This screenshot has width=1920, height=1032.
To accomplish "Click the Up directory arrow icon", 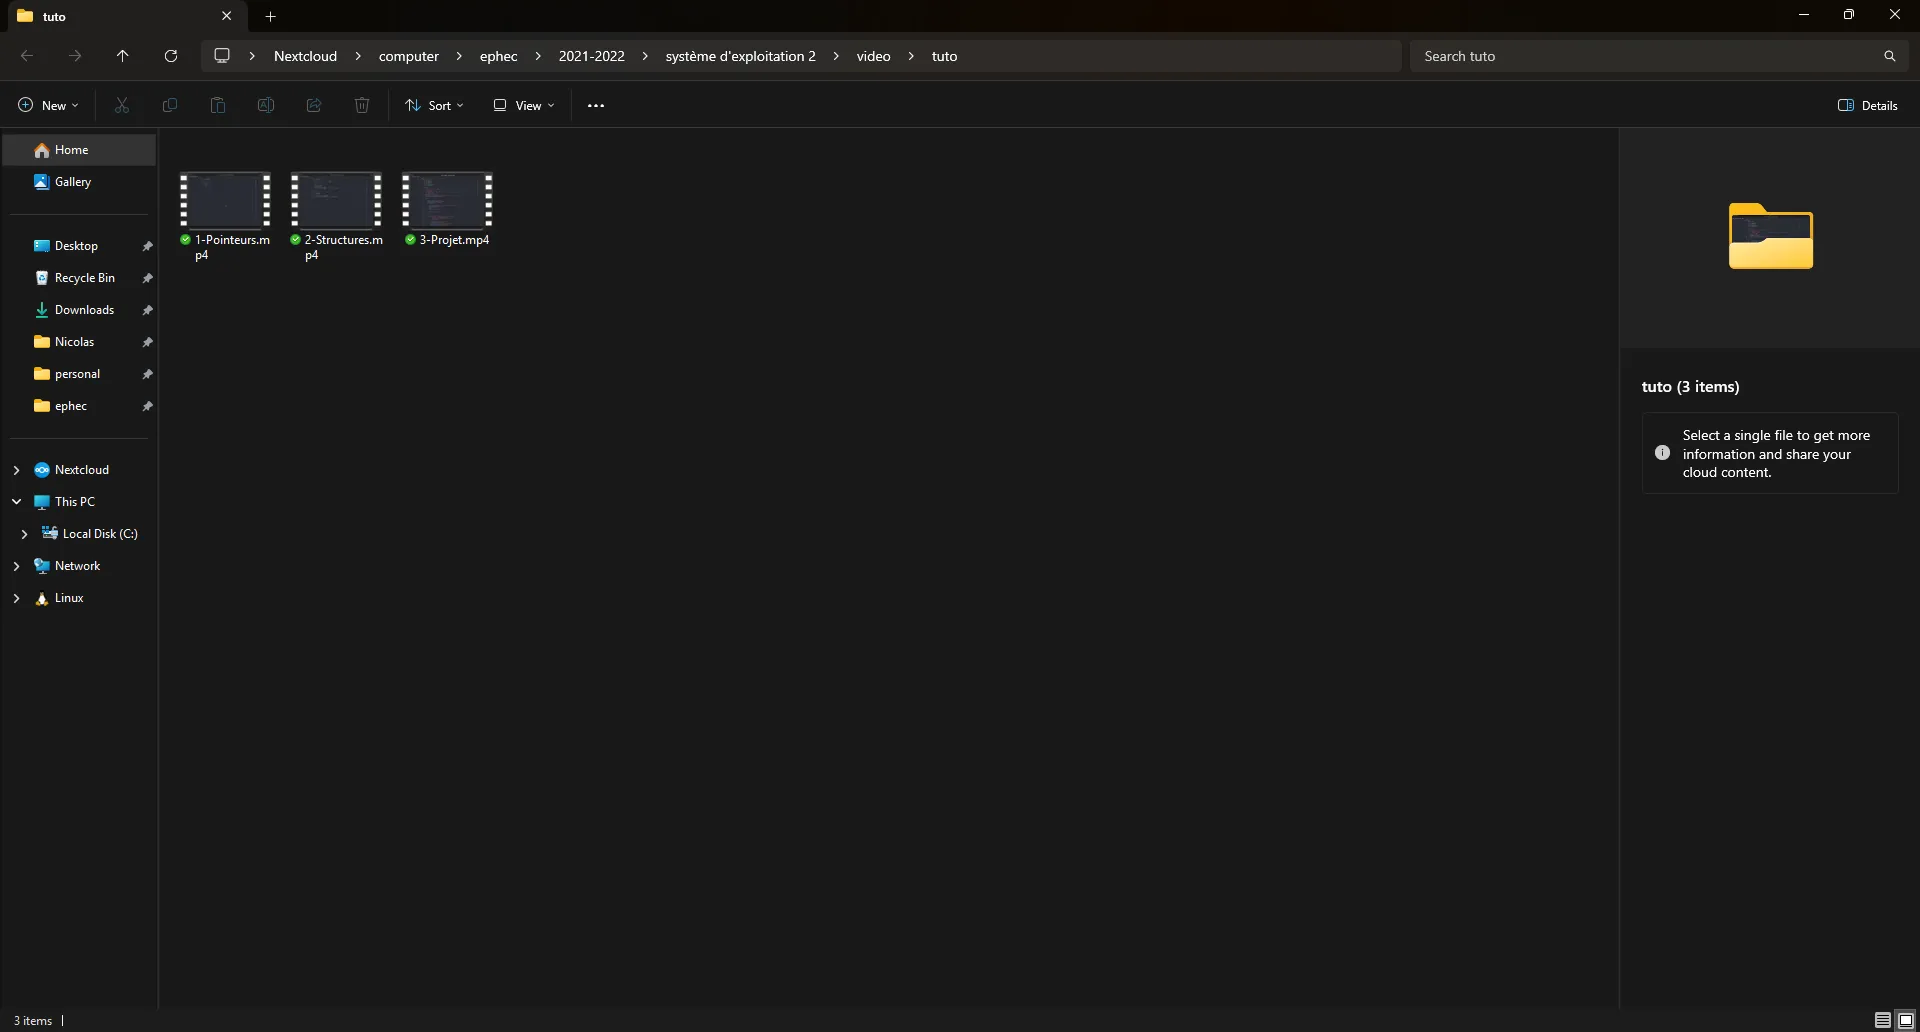I will 123,56.
